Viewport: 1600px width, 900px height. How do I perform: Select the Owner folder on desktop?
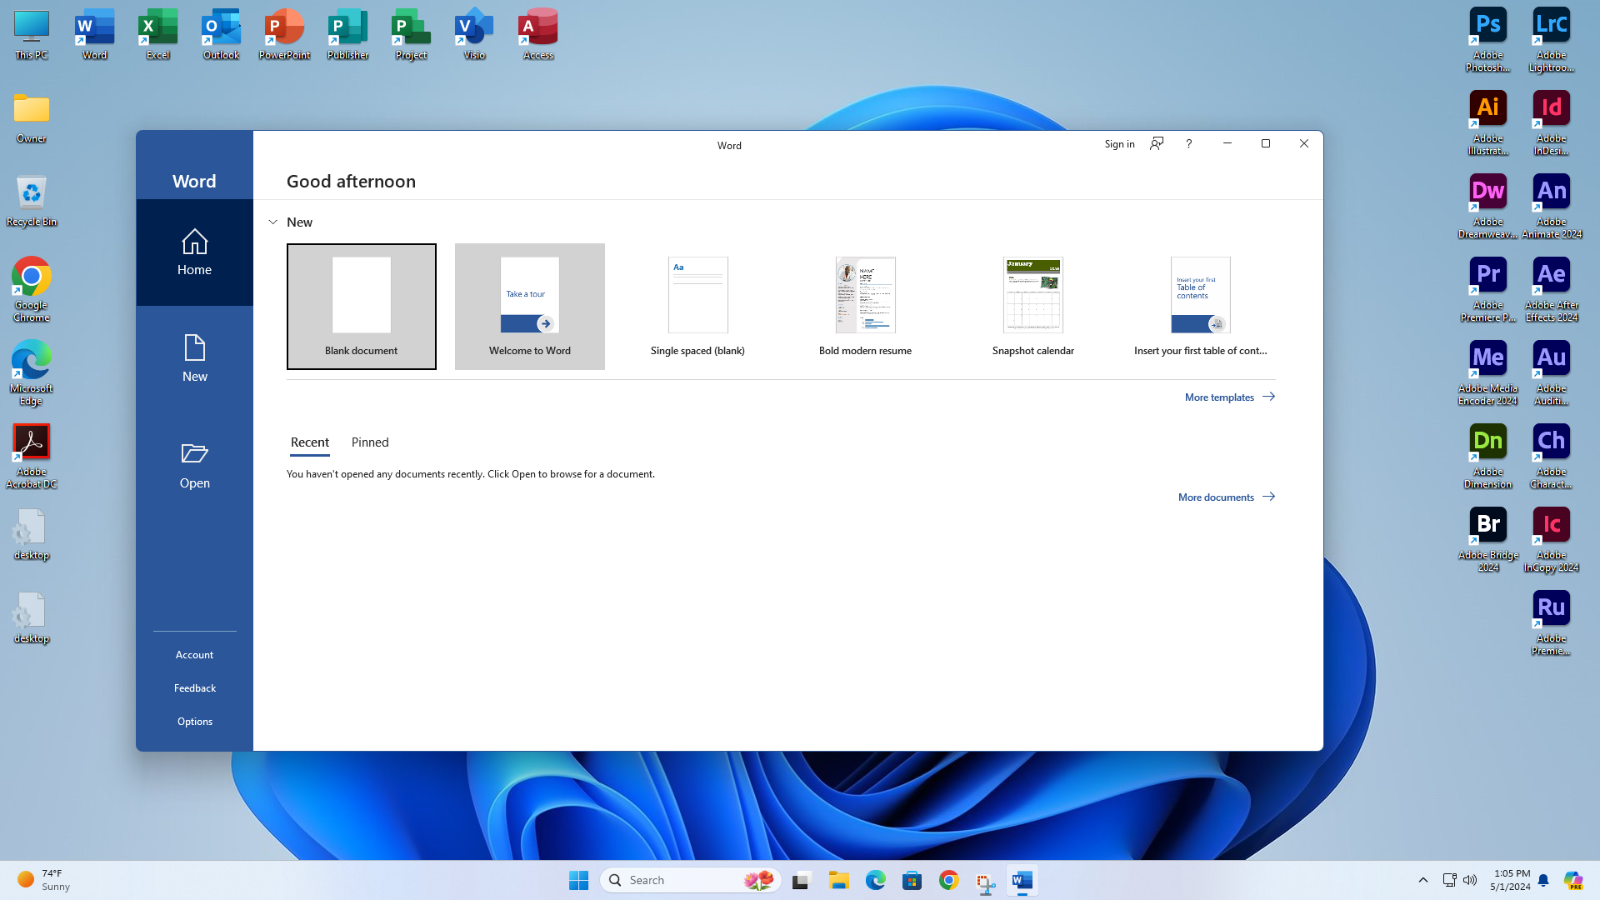pyautogui.click(x=32, y=118)
